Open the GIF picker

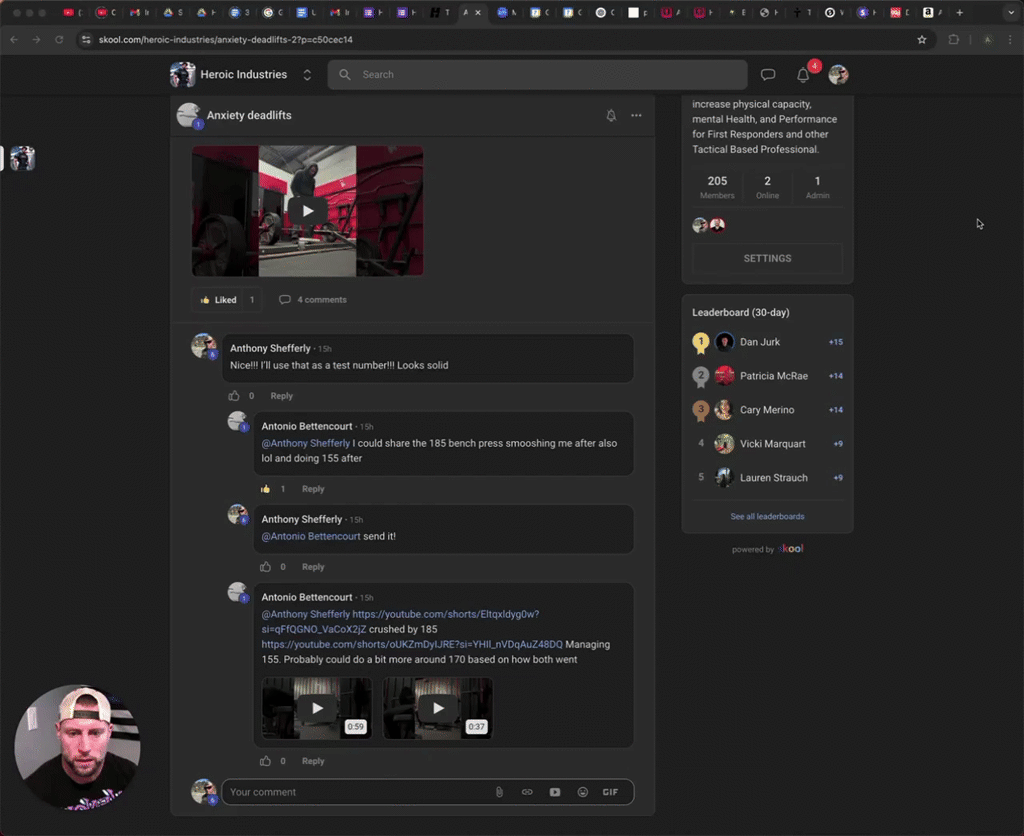pyautogui.click(x=610, y=792)
